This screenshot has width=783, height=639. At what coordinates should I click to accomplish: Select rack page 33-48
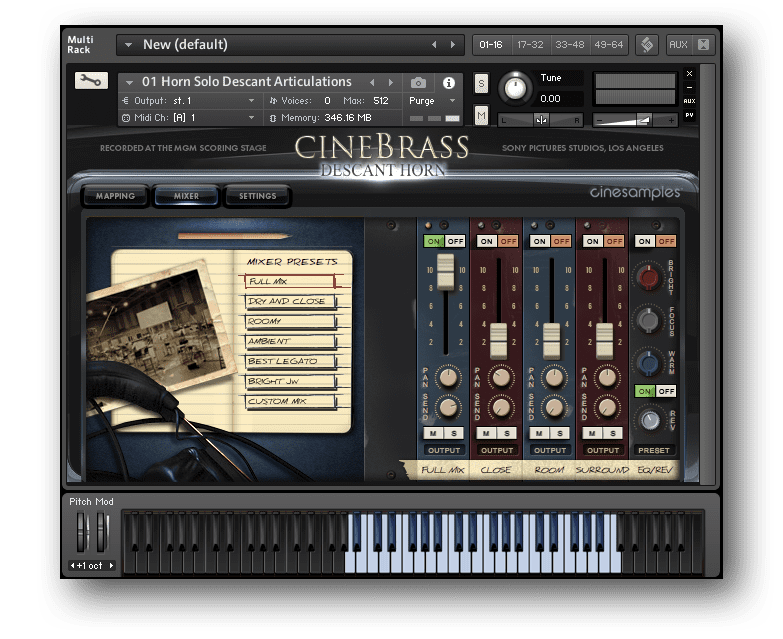tap(570, 44)
